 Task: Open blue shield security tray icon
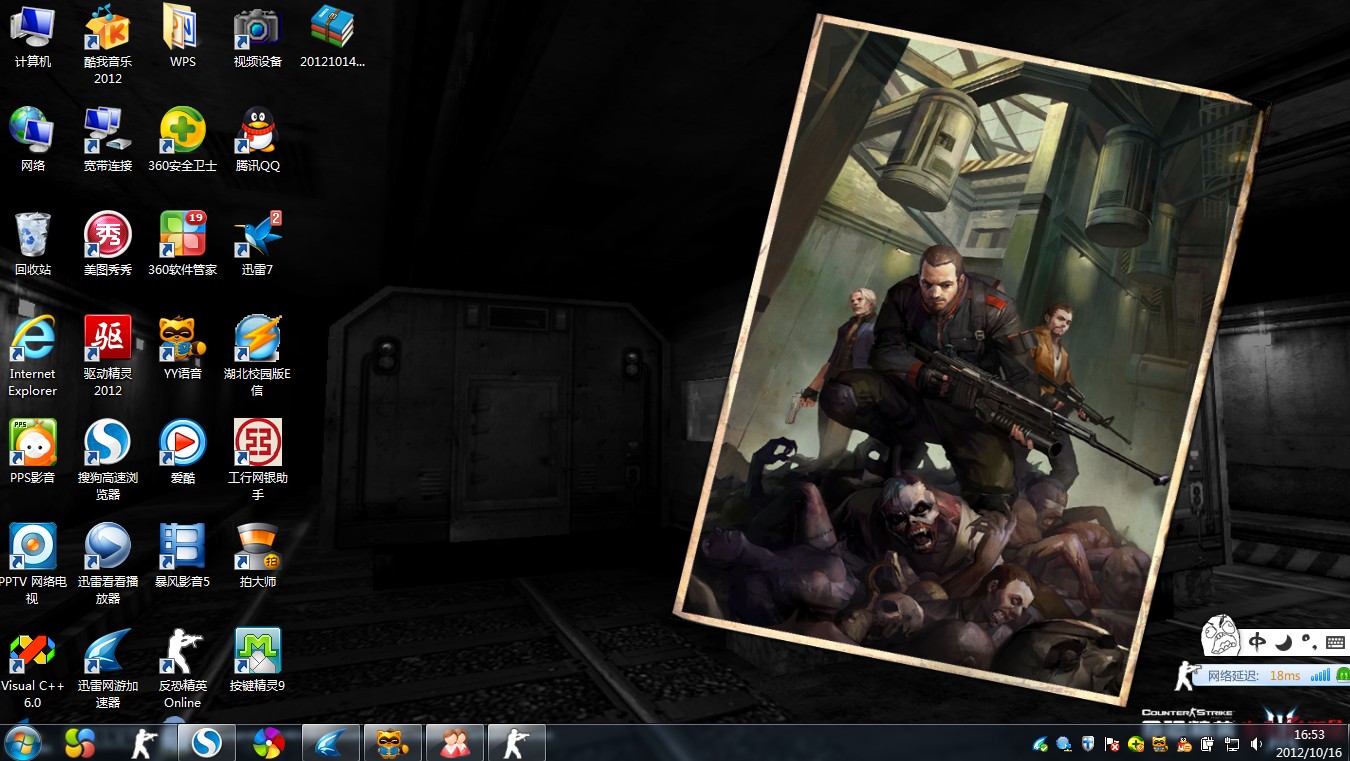1088,744
